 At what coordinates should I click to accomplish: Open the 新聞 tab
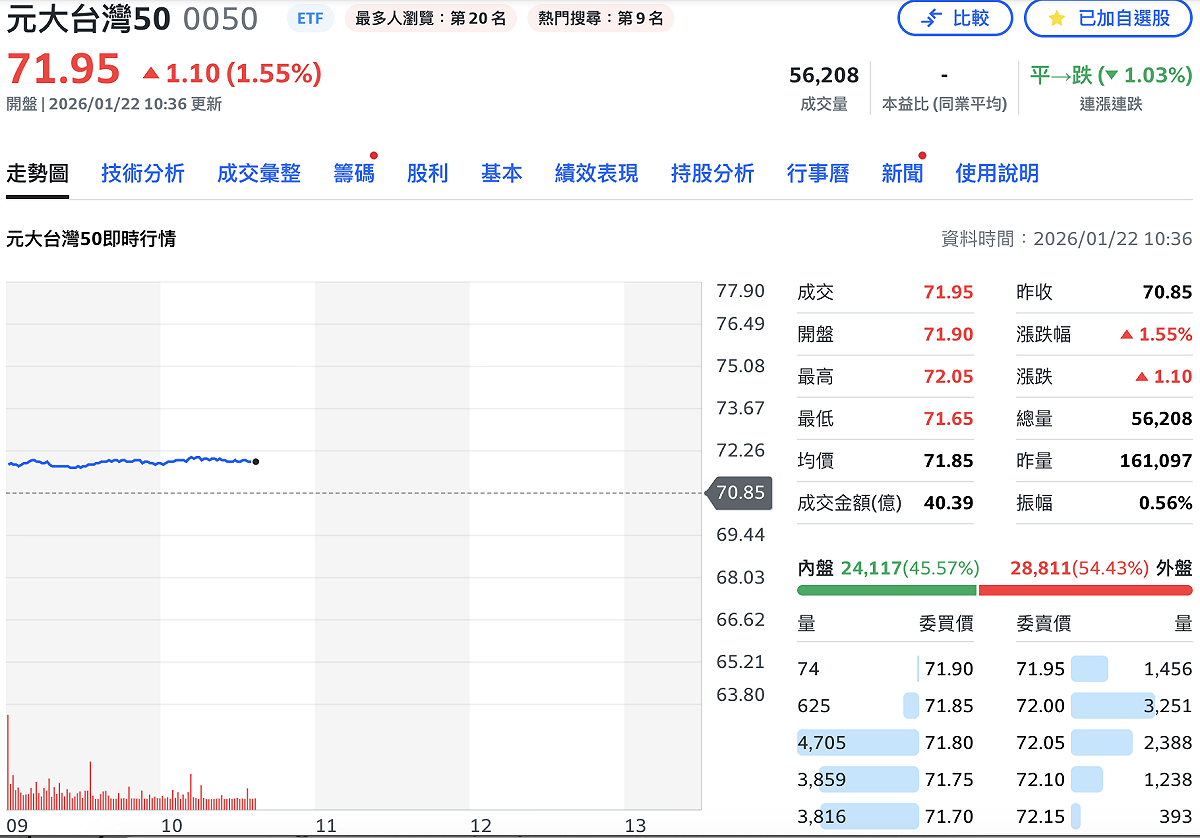tap(902, 173)
